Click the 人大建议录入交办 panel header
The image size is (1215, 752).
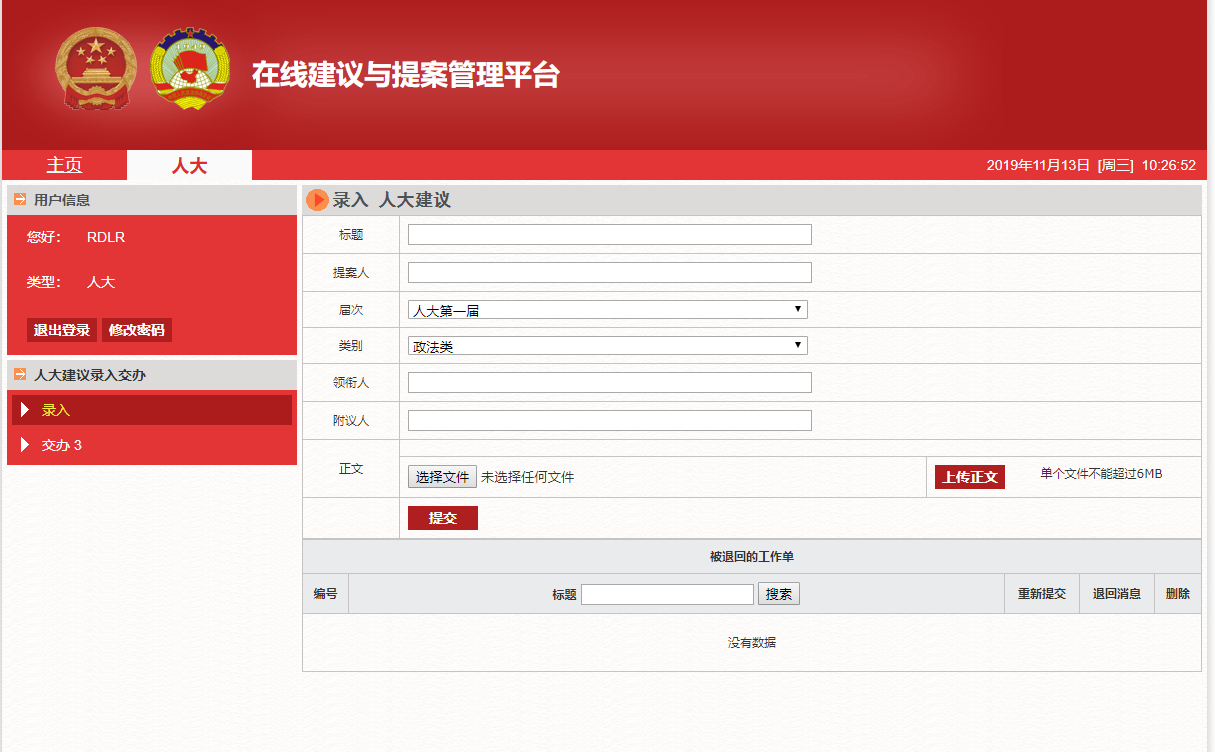[152, 375]
